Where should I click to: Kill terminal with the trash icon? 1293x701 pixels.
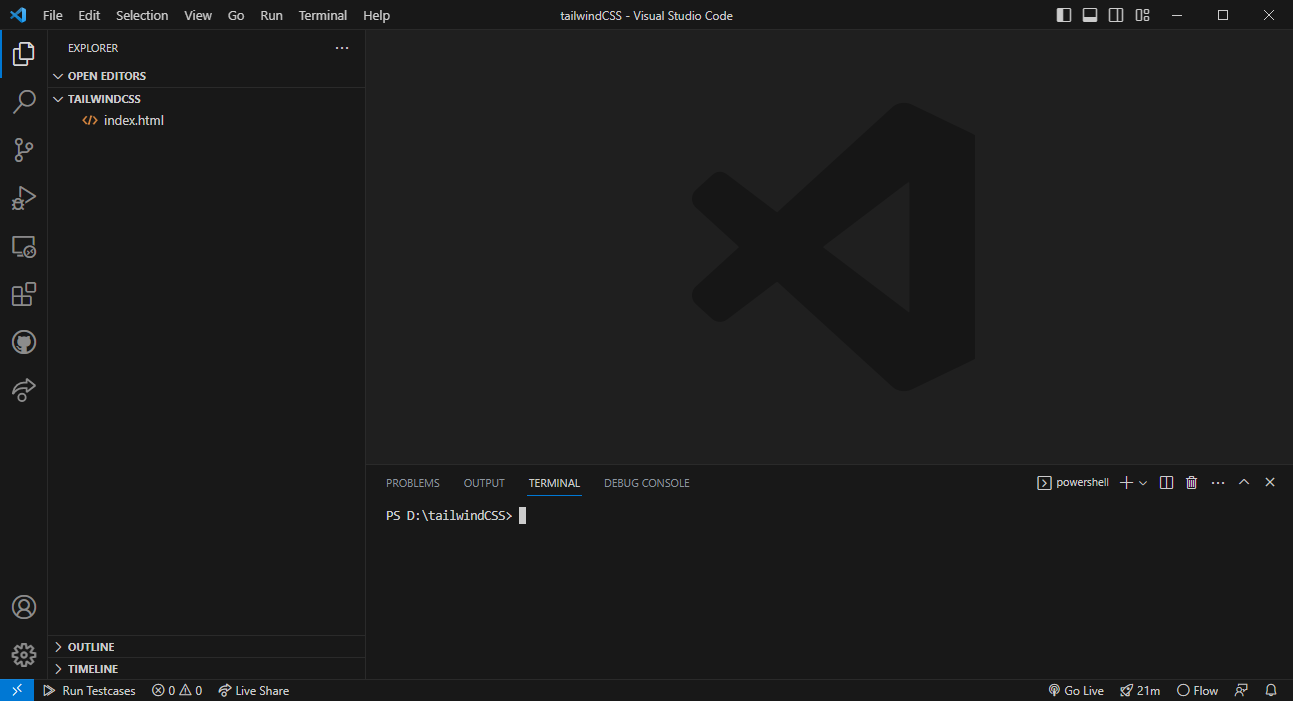tap(1191, 483)
